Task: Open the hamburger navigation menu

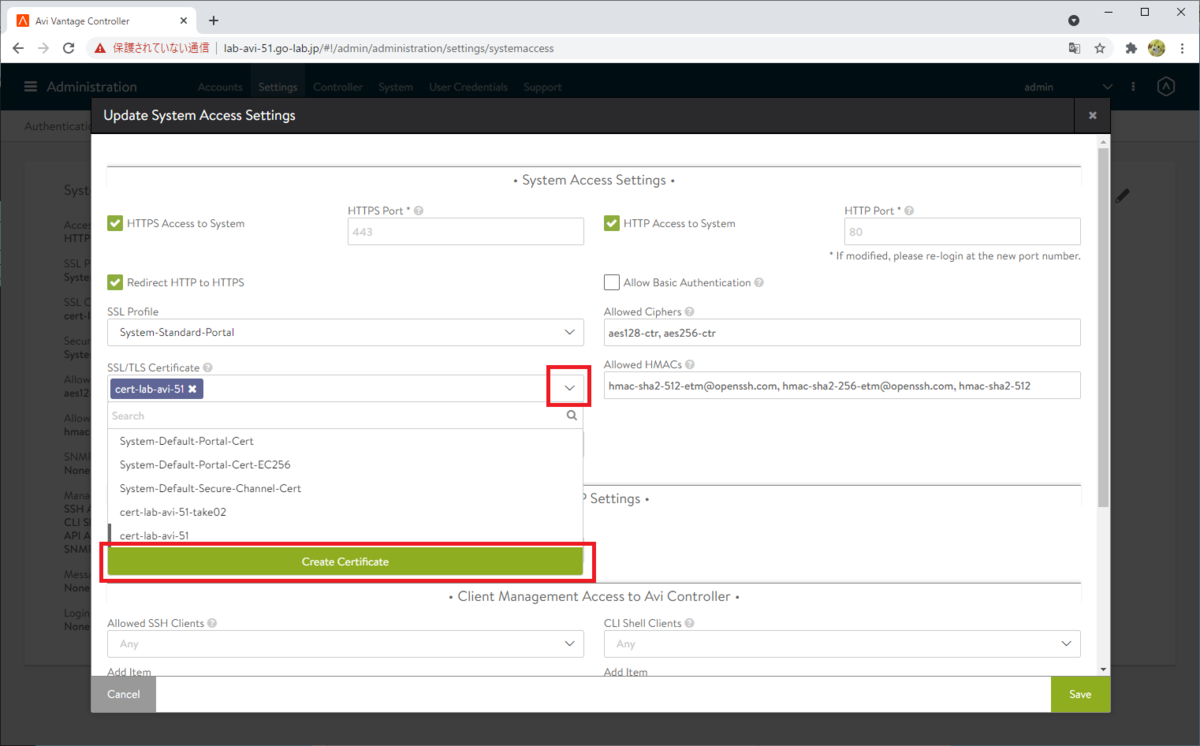Action: pos(31,87)
